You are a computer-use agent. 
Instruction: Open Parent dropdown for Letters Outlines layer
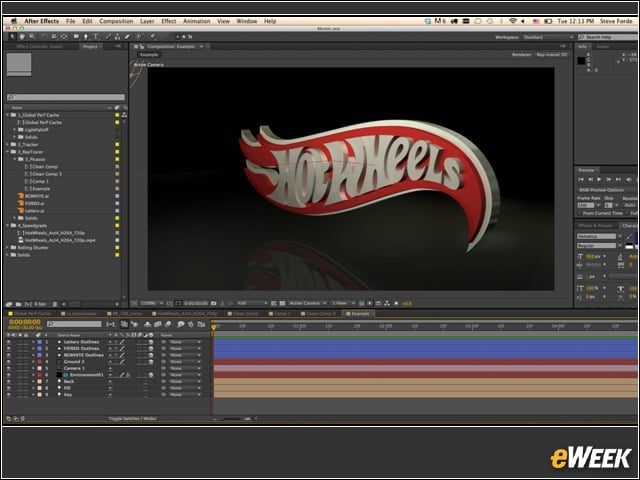point(186,342)
